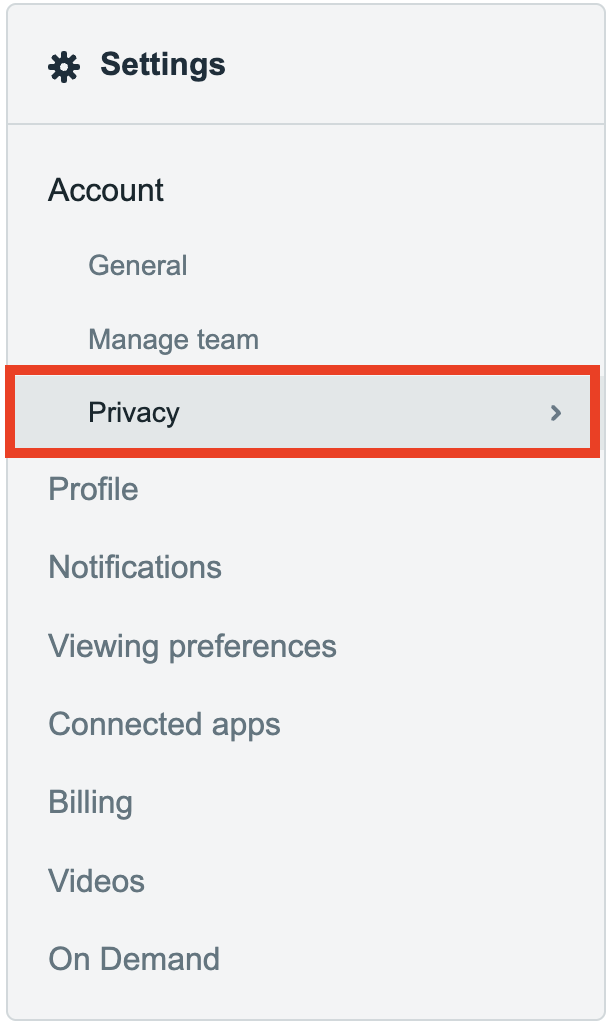Viewport: 610px width, 1028px height.
Task: Open the Profile settings page
Action: (93, 489)
